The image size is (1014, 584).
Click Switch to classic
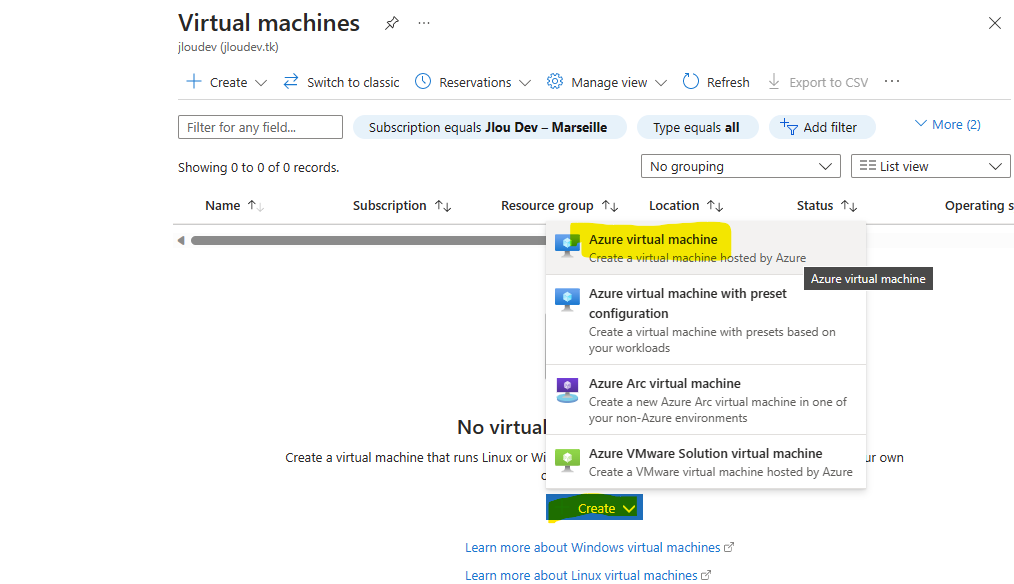pyautogui.click(x=341, y=82)
